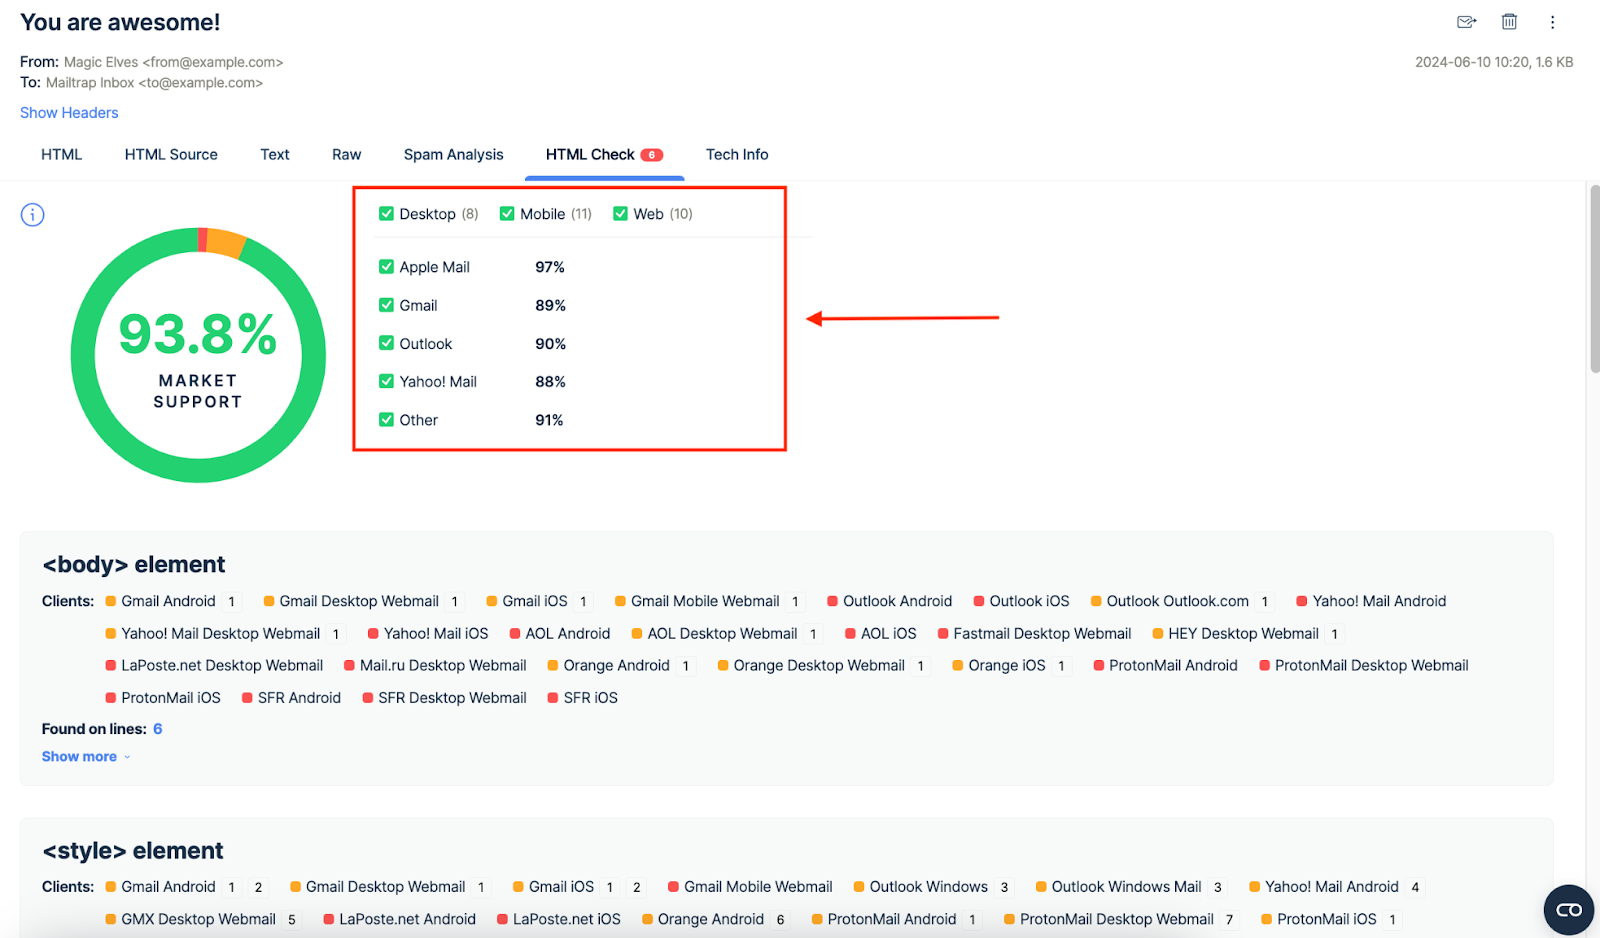Click Outlook iOS client label
1600x938 pixels.
click(x=1029, y=601)
